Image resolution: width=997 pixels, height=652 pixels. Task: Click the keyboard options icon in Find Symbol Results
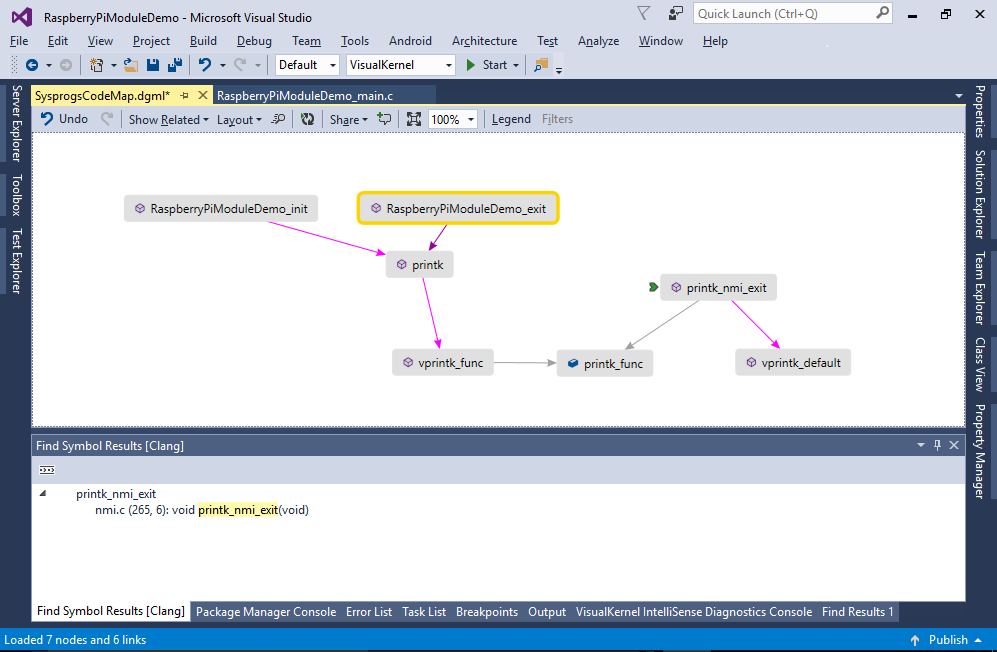click(47, 470)
